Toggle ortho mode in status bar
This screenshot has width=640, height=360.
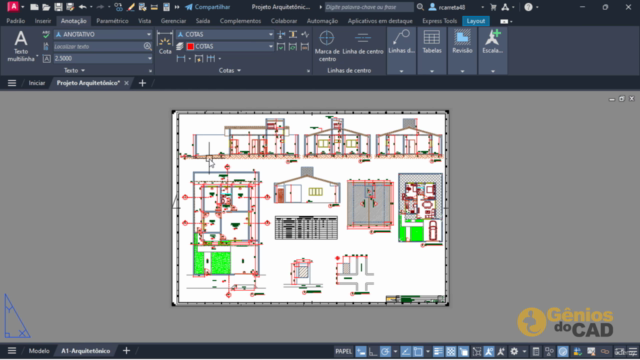point(373,351)
